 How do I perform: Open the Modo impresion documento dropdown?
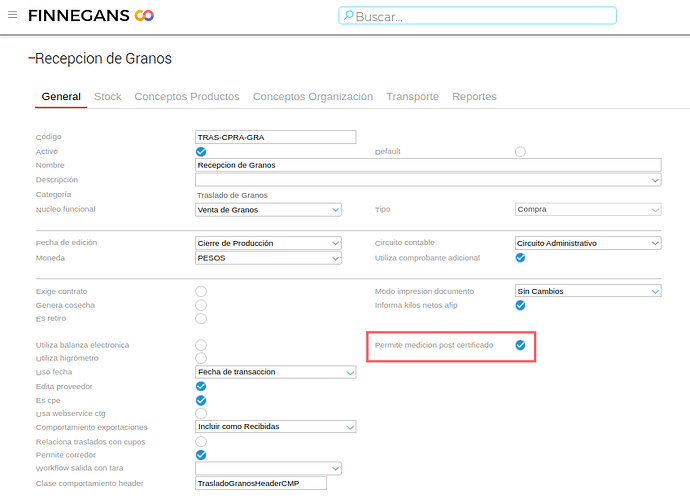[588, 291]
